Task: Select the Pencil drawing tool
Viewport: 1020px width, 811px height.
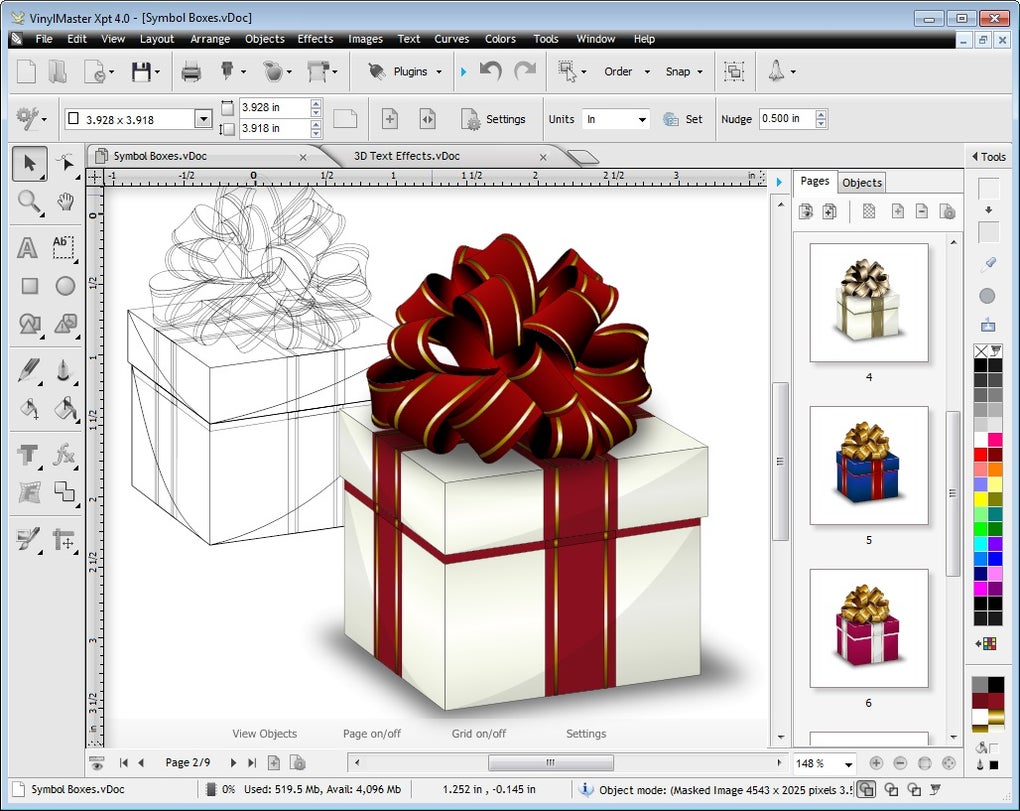Action: point(28,370)
